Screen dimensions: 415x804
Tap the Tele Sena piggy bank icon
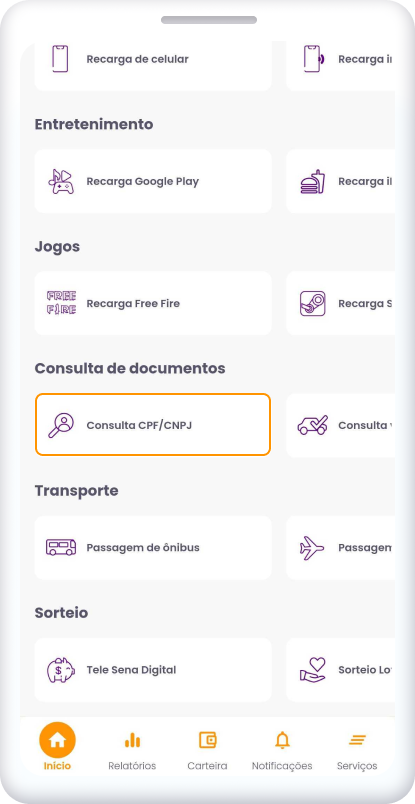coord(61,670)
